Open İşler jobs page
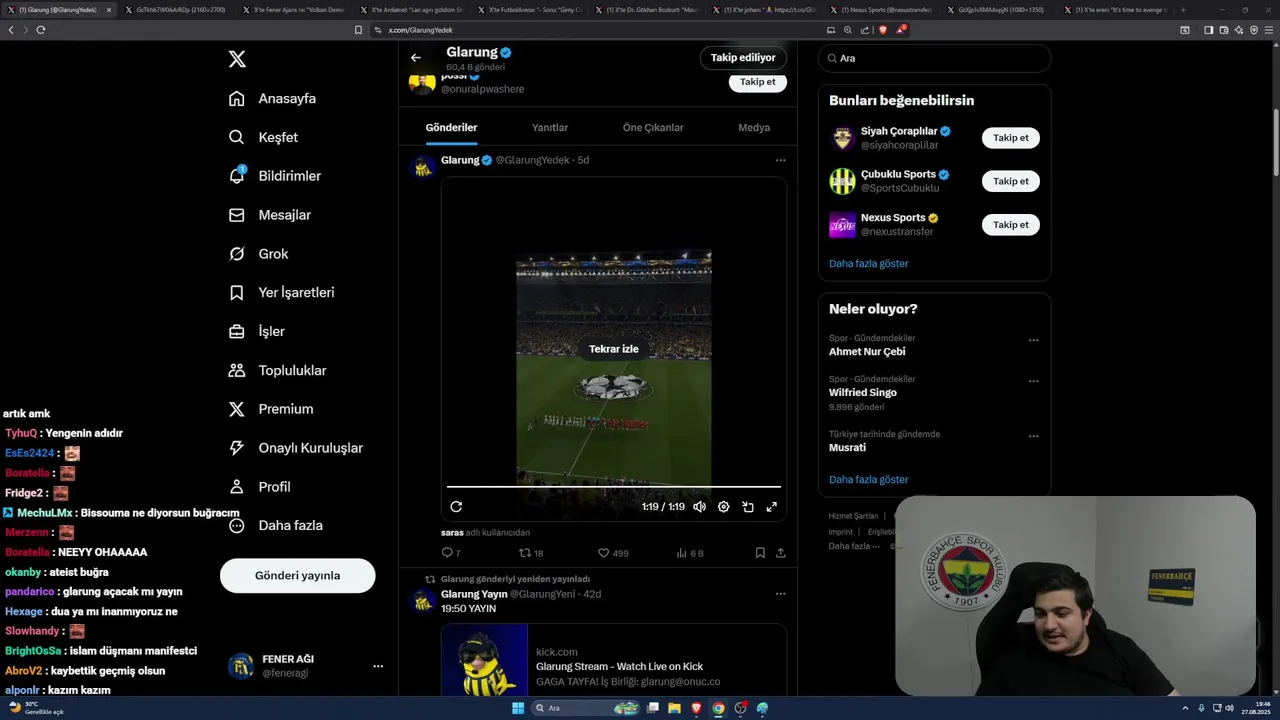Image resolution: width=1280 pixels, height=720 pixels. (x=256, y=331)
